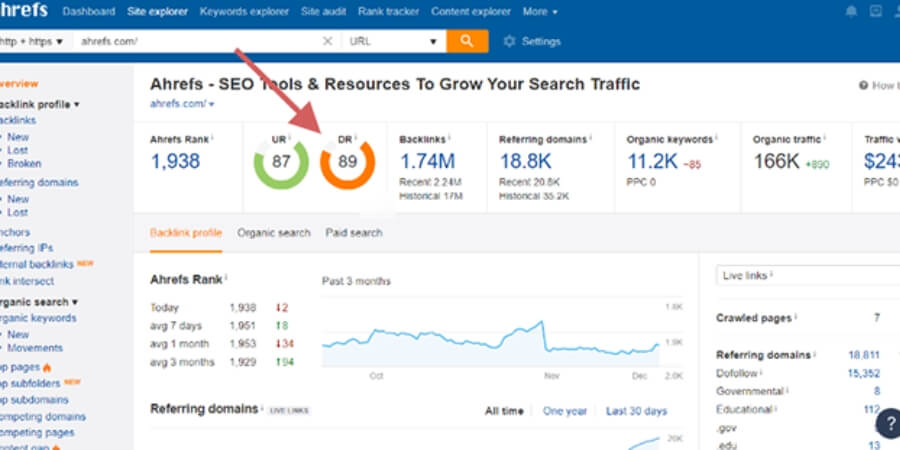Viewport: 900px width, 450px height.
Task: Click info icon beside Backlinks metric
Action: point(449,138)
